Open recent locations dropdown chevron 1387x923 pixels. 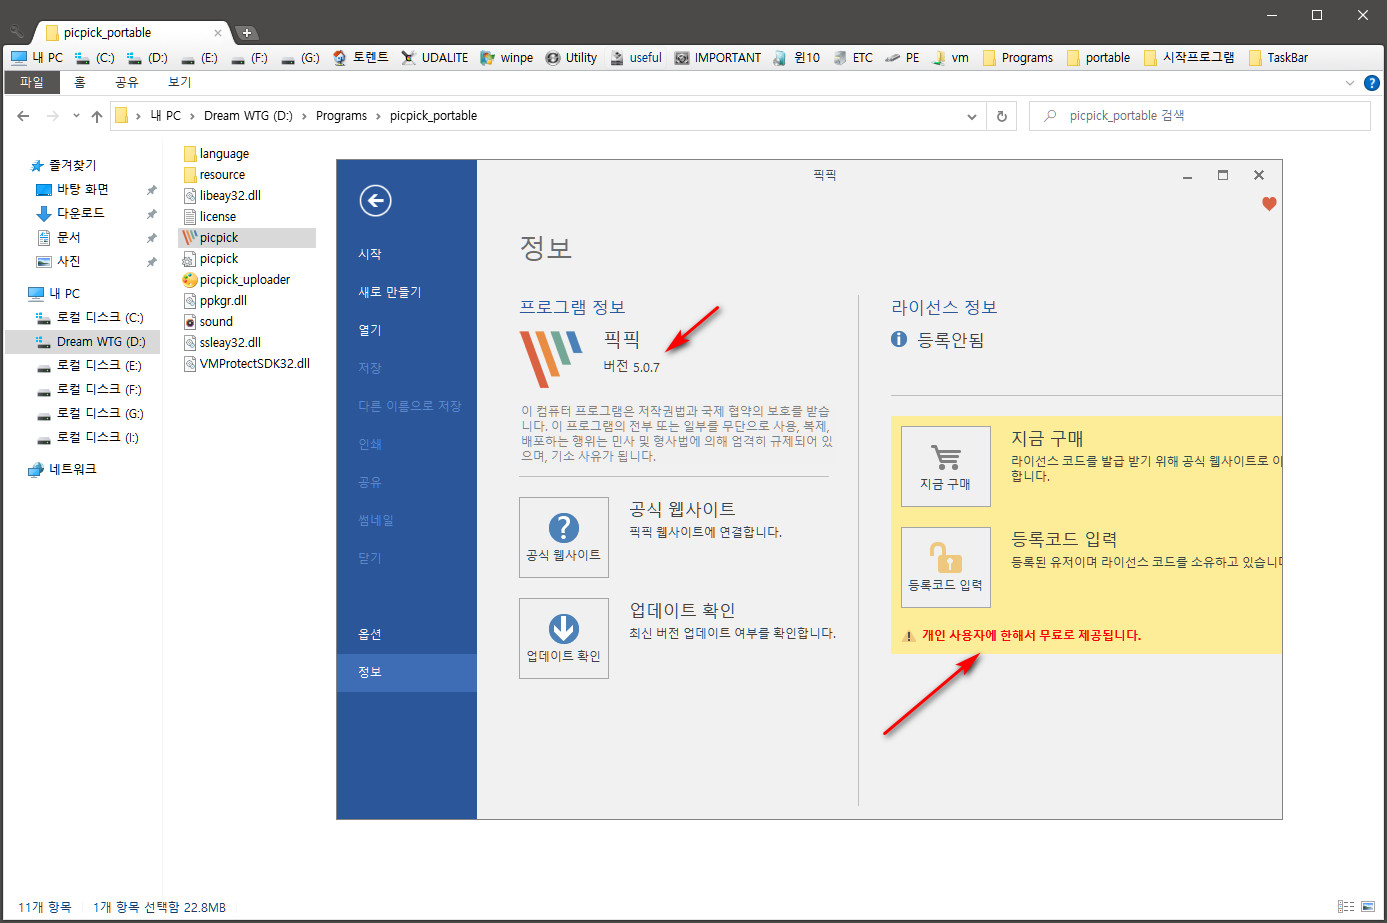76,116
